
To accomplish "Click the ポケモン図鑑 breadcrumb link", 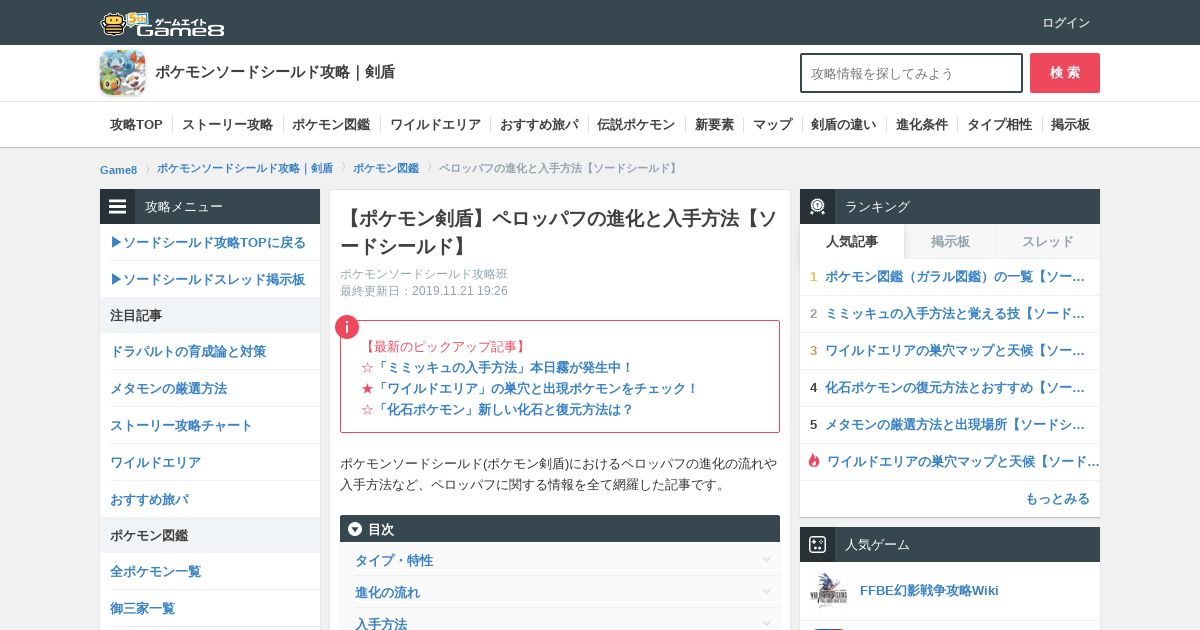I will point(386,168).
